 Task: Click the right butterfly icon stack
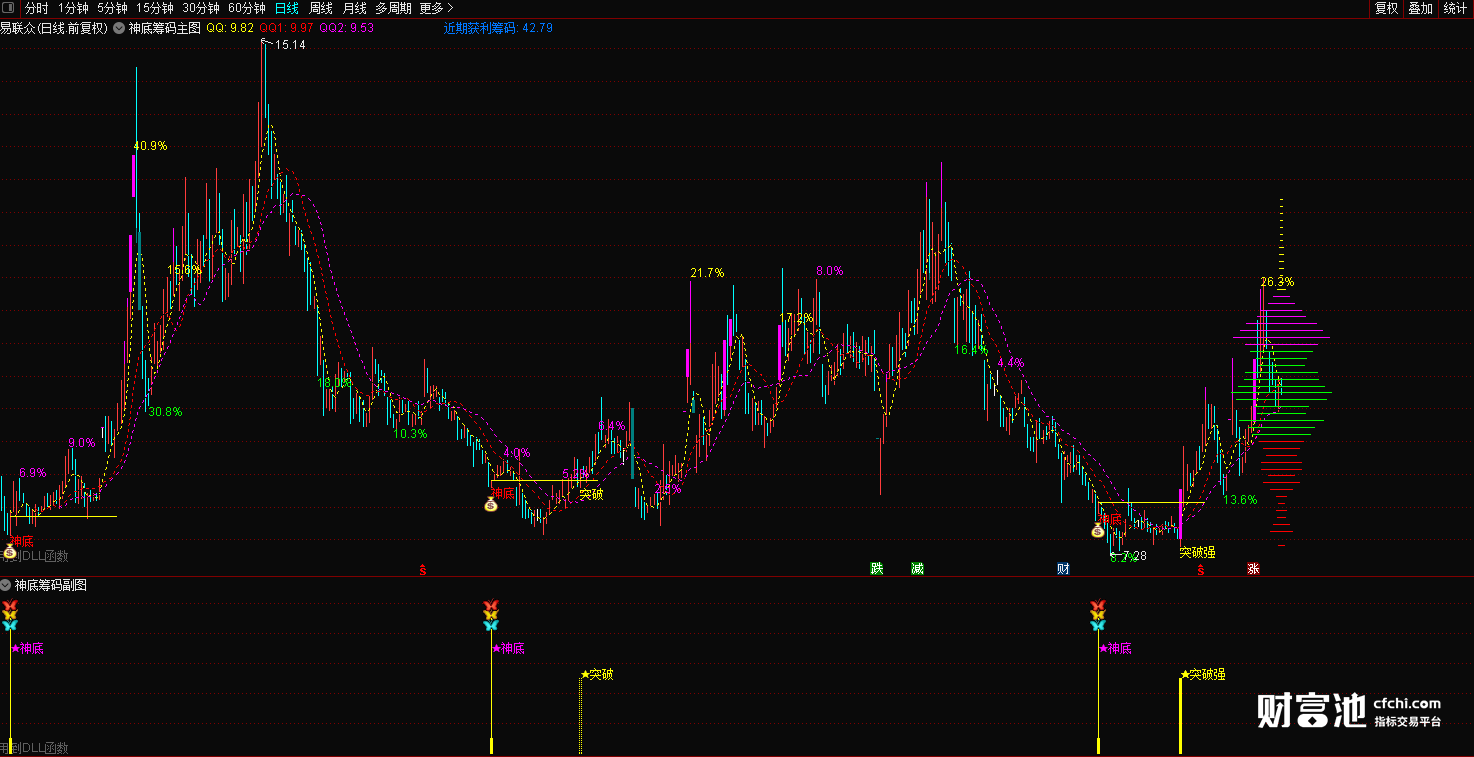pyautogui.click(x=1098, y=615)
